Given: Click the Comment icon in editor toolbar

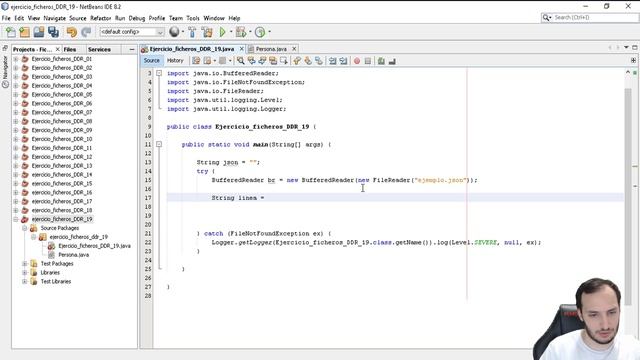Looking at the screenshot, I should pyautogui.click(x=381, y=61).
